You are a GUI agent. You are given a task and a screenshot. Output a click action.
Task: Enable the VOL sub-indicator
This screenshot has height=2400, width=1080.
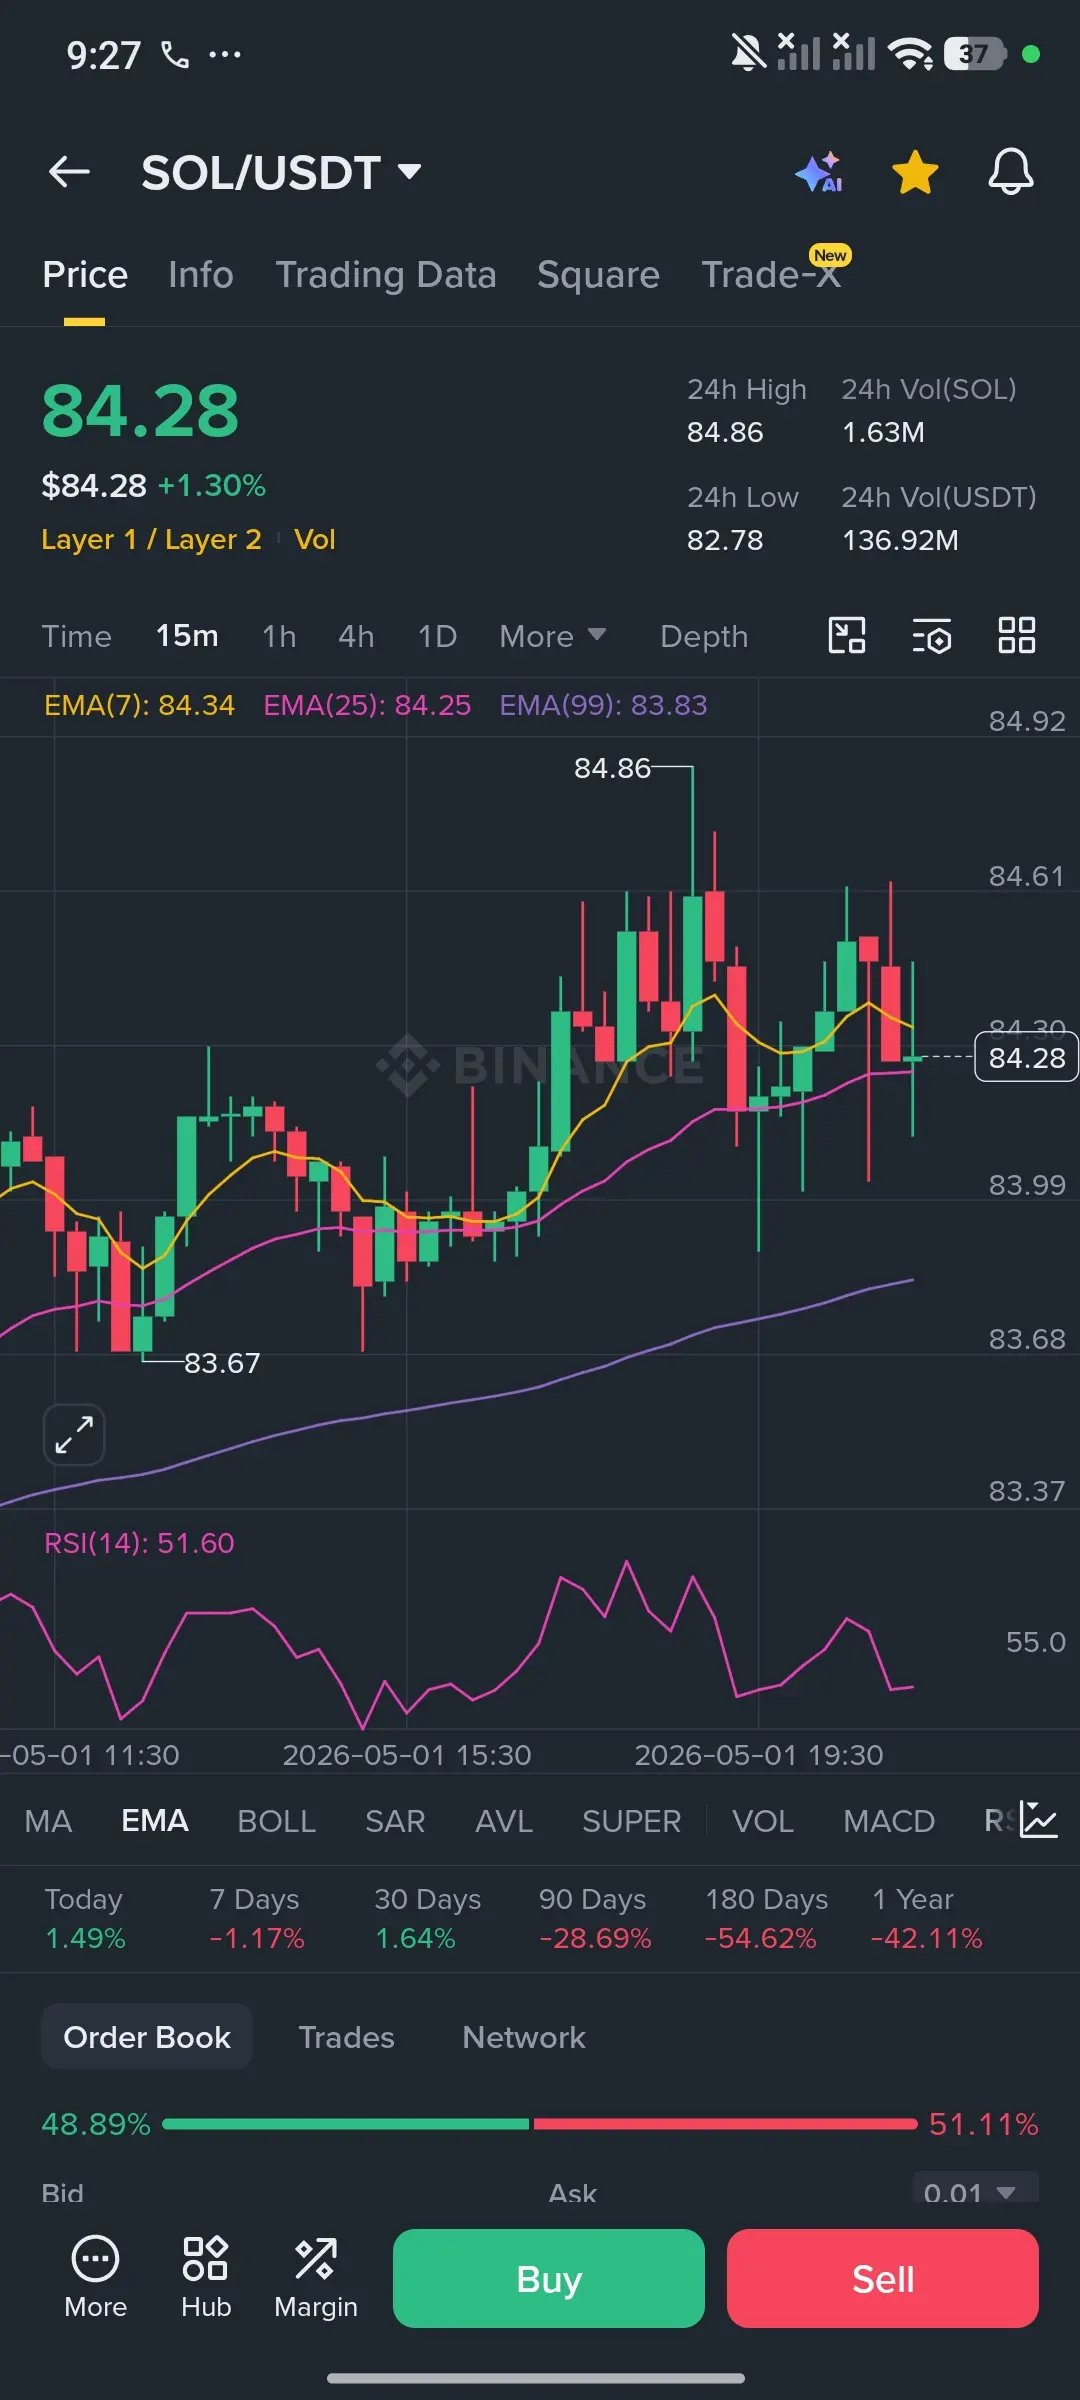(763, 1821)
